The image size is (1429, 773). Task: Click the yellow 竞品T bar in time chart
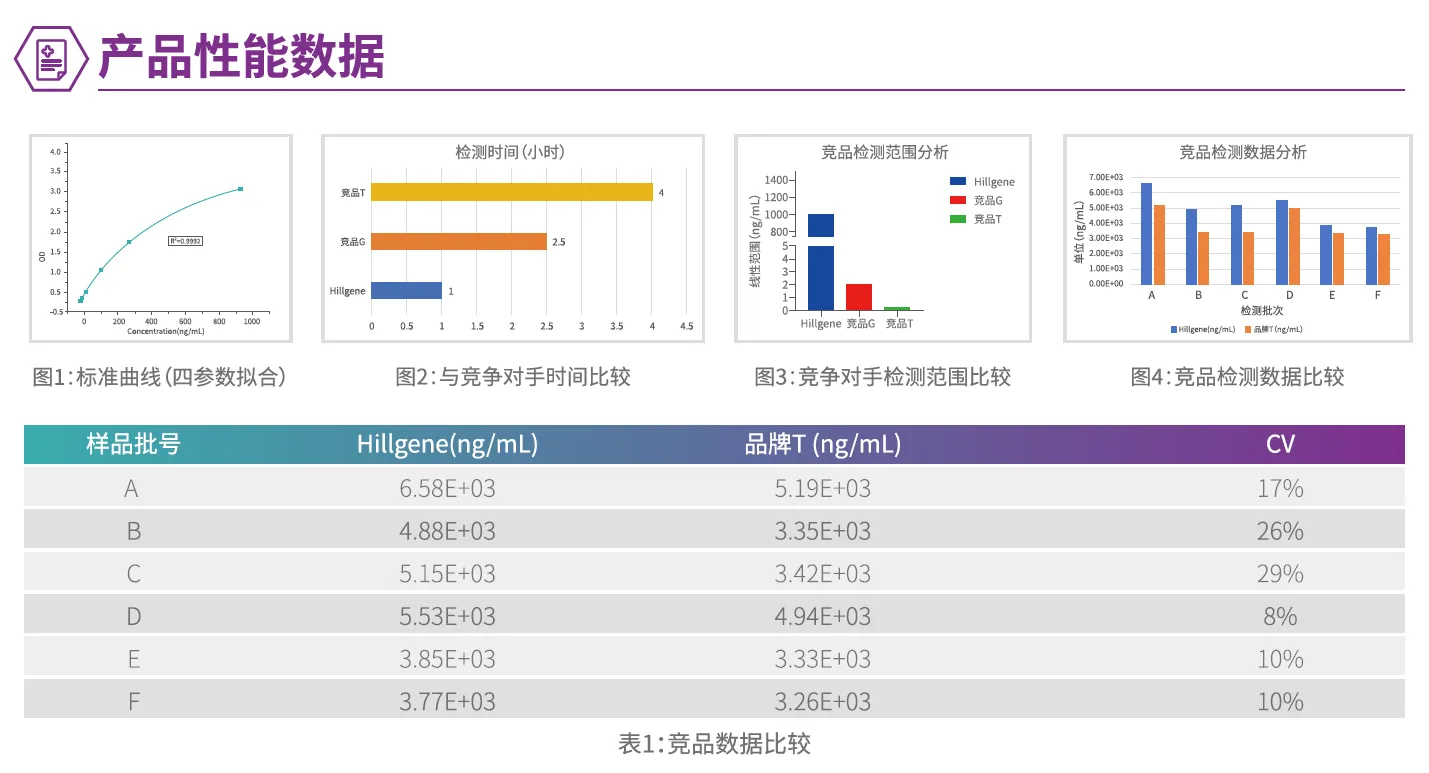point(512,192)
